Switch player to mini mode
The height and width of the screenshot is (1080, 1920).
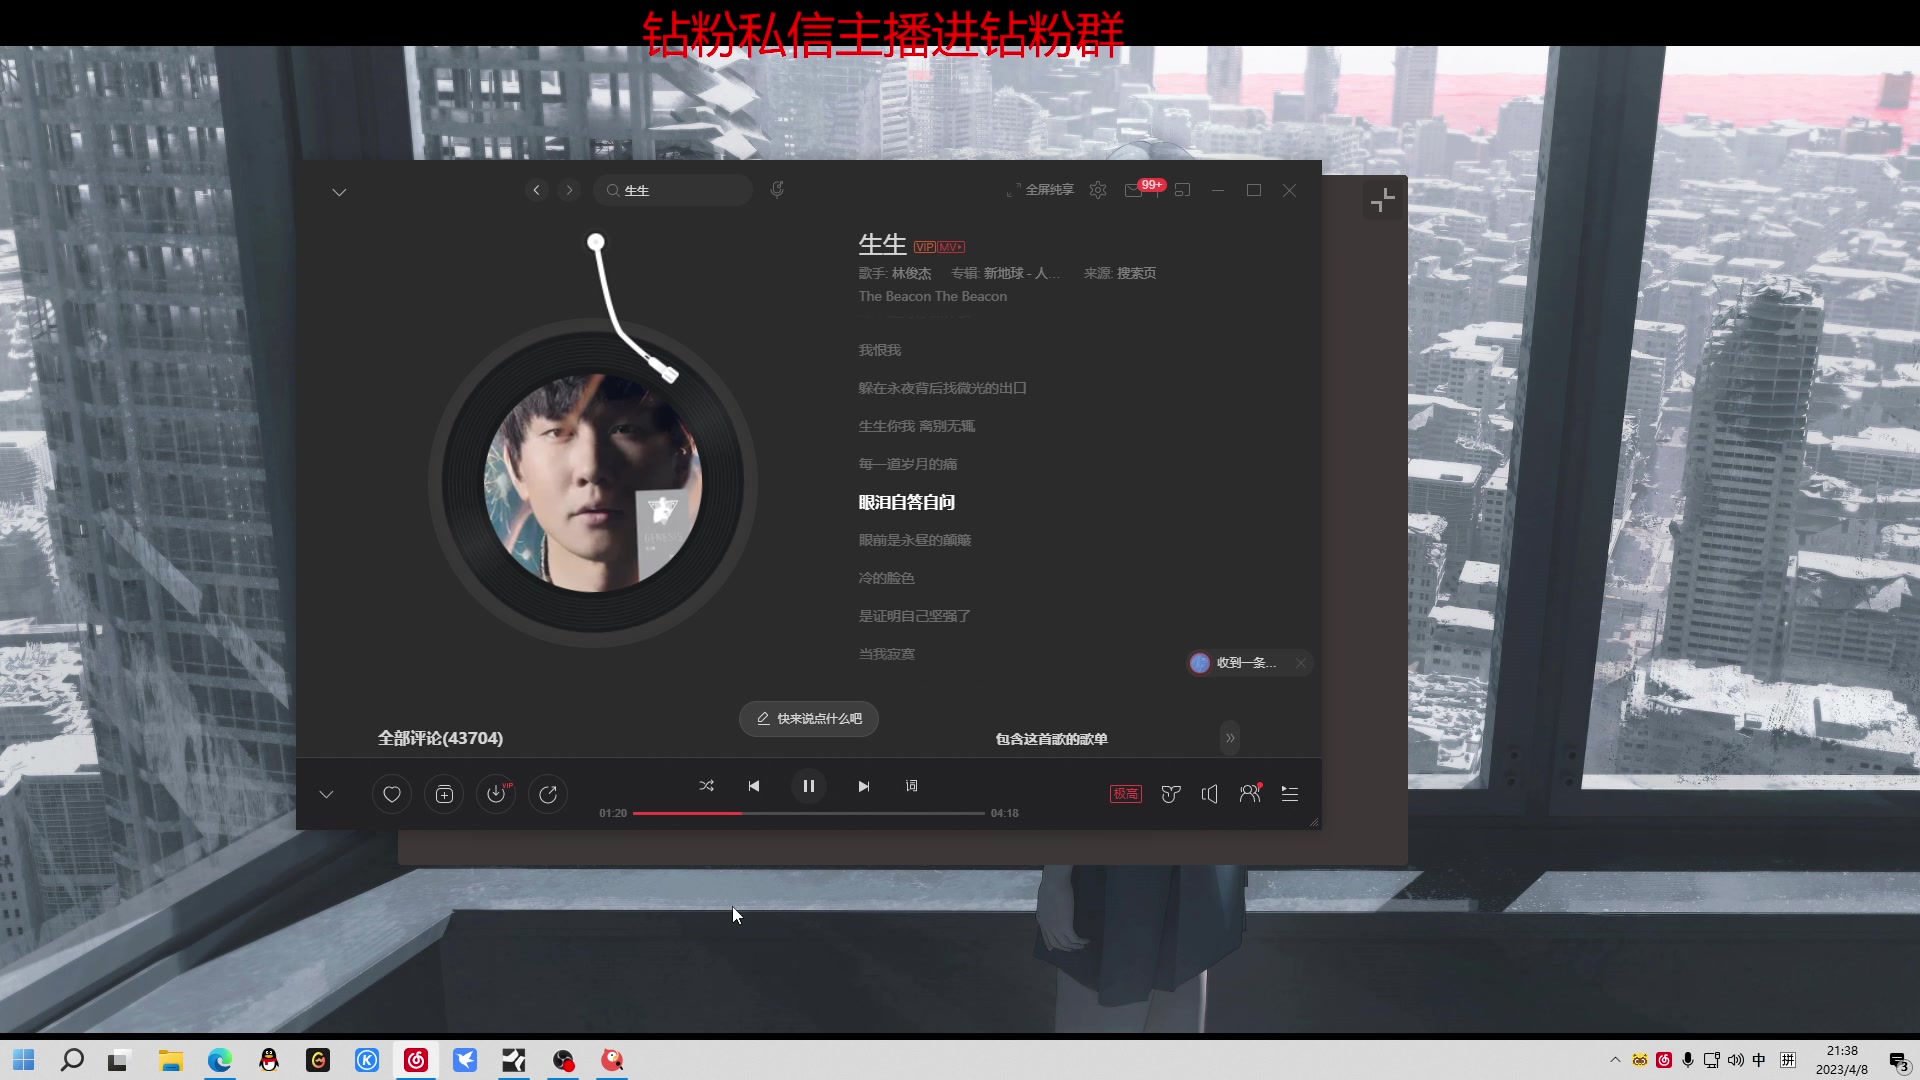click(x=1182, y=190)
